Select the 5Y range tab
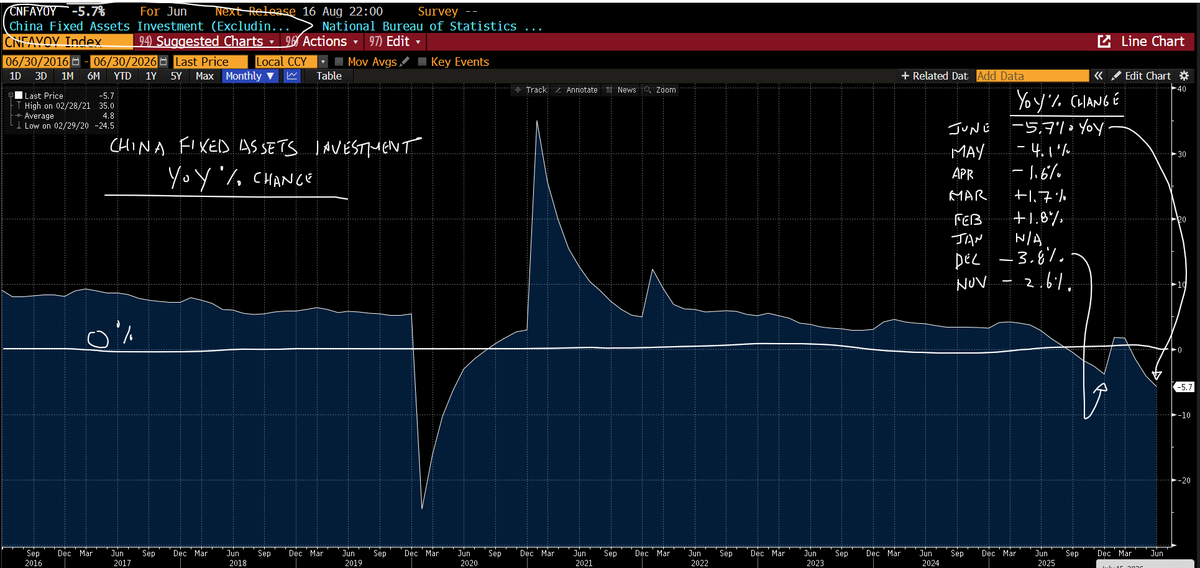The height and width of the screenshot is (568, 1200). click(176, 76)
